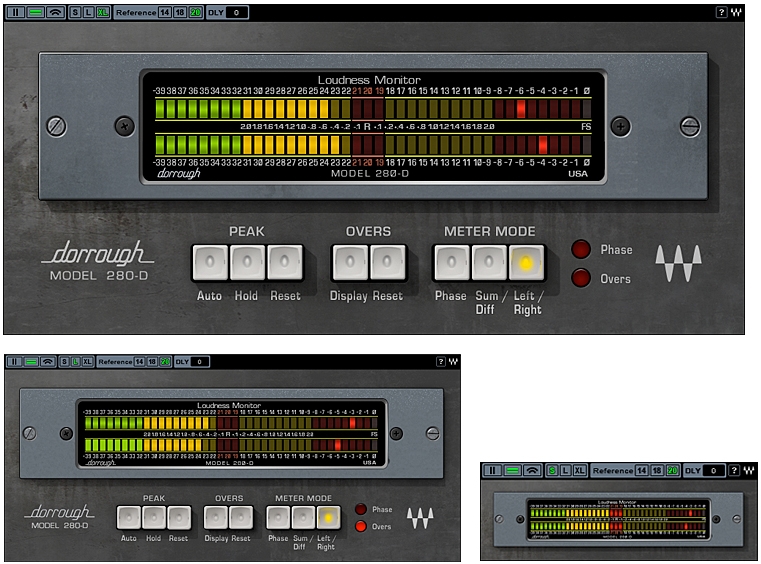Toggle Overs Display button in medium plugin
The width and height of the screenshot is (761, 564).
pos(216,518)
